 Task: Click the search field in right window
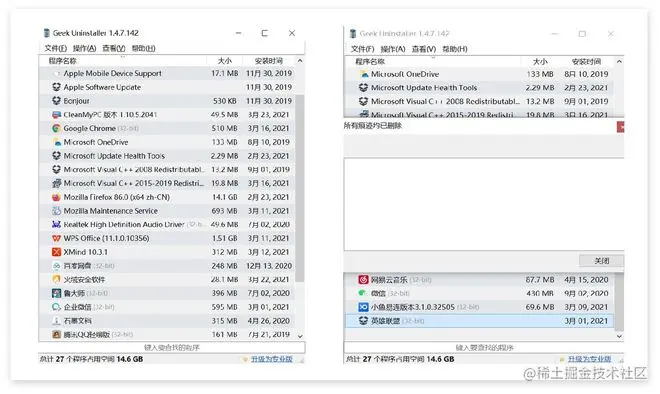484,348
